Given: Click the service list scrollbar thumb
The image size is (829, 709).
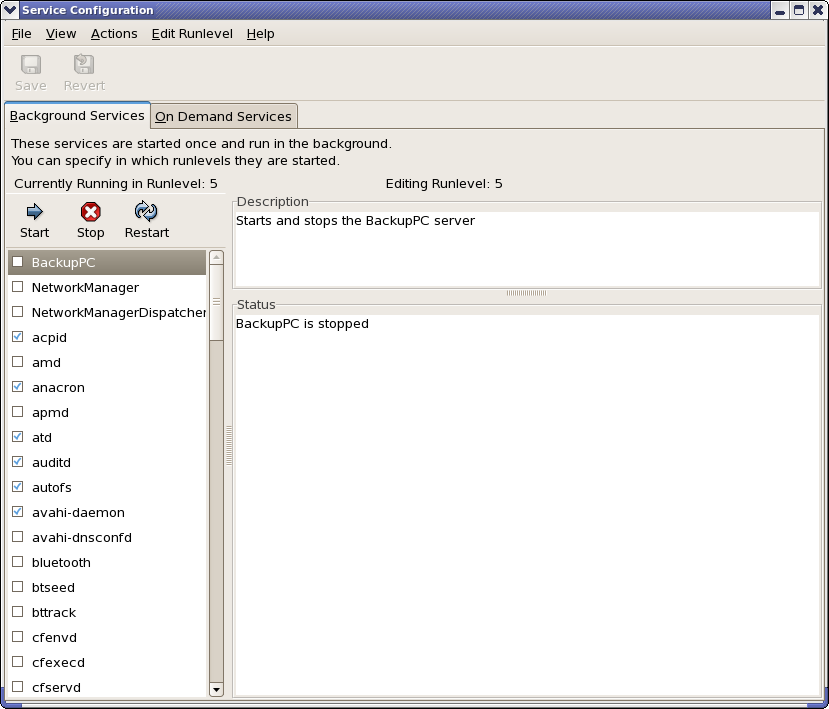Looking at the screenshot, I should pos(216,302).
